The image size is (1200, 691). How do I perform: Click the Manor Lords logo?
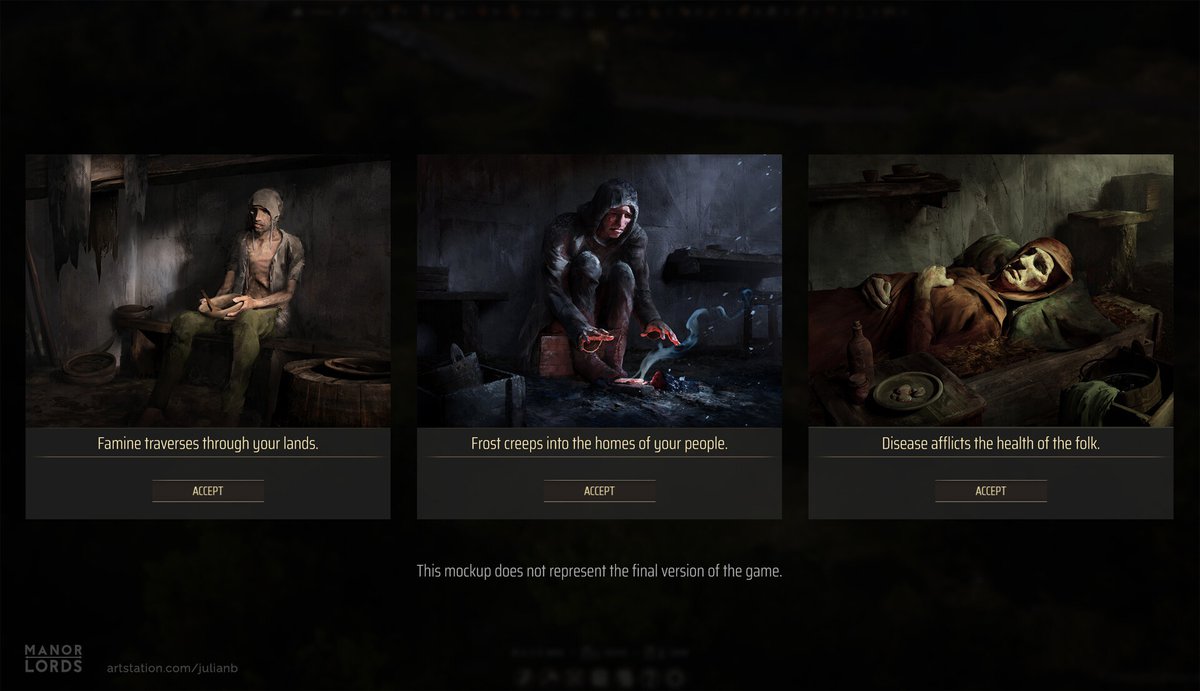point(54,659)
